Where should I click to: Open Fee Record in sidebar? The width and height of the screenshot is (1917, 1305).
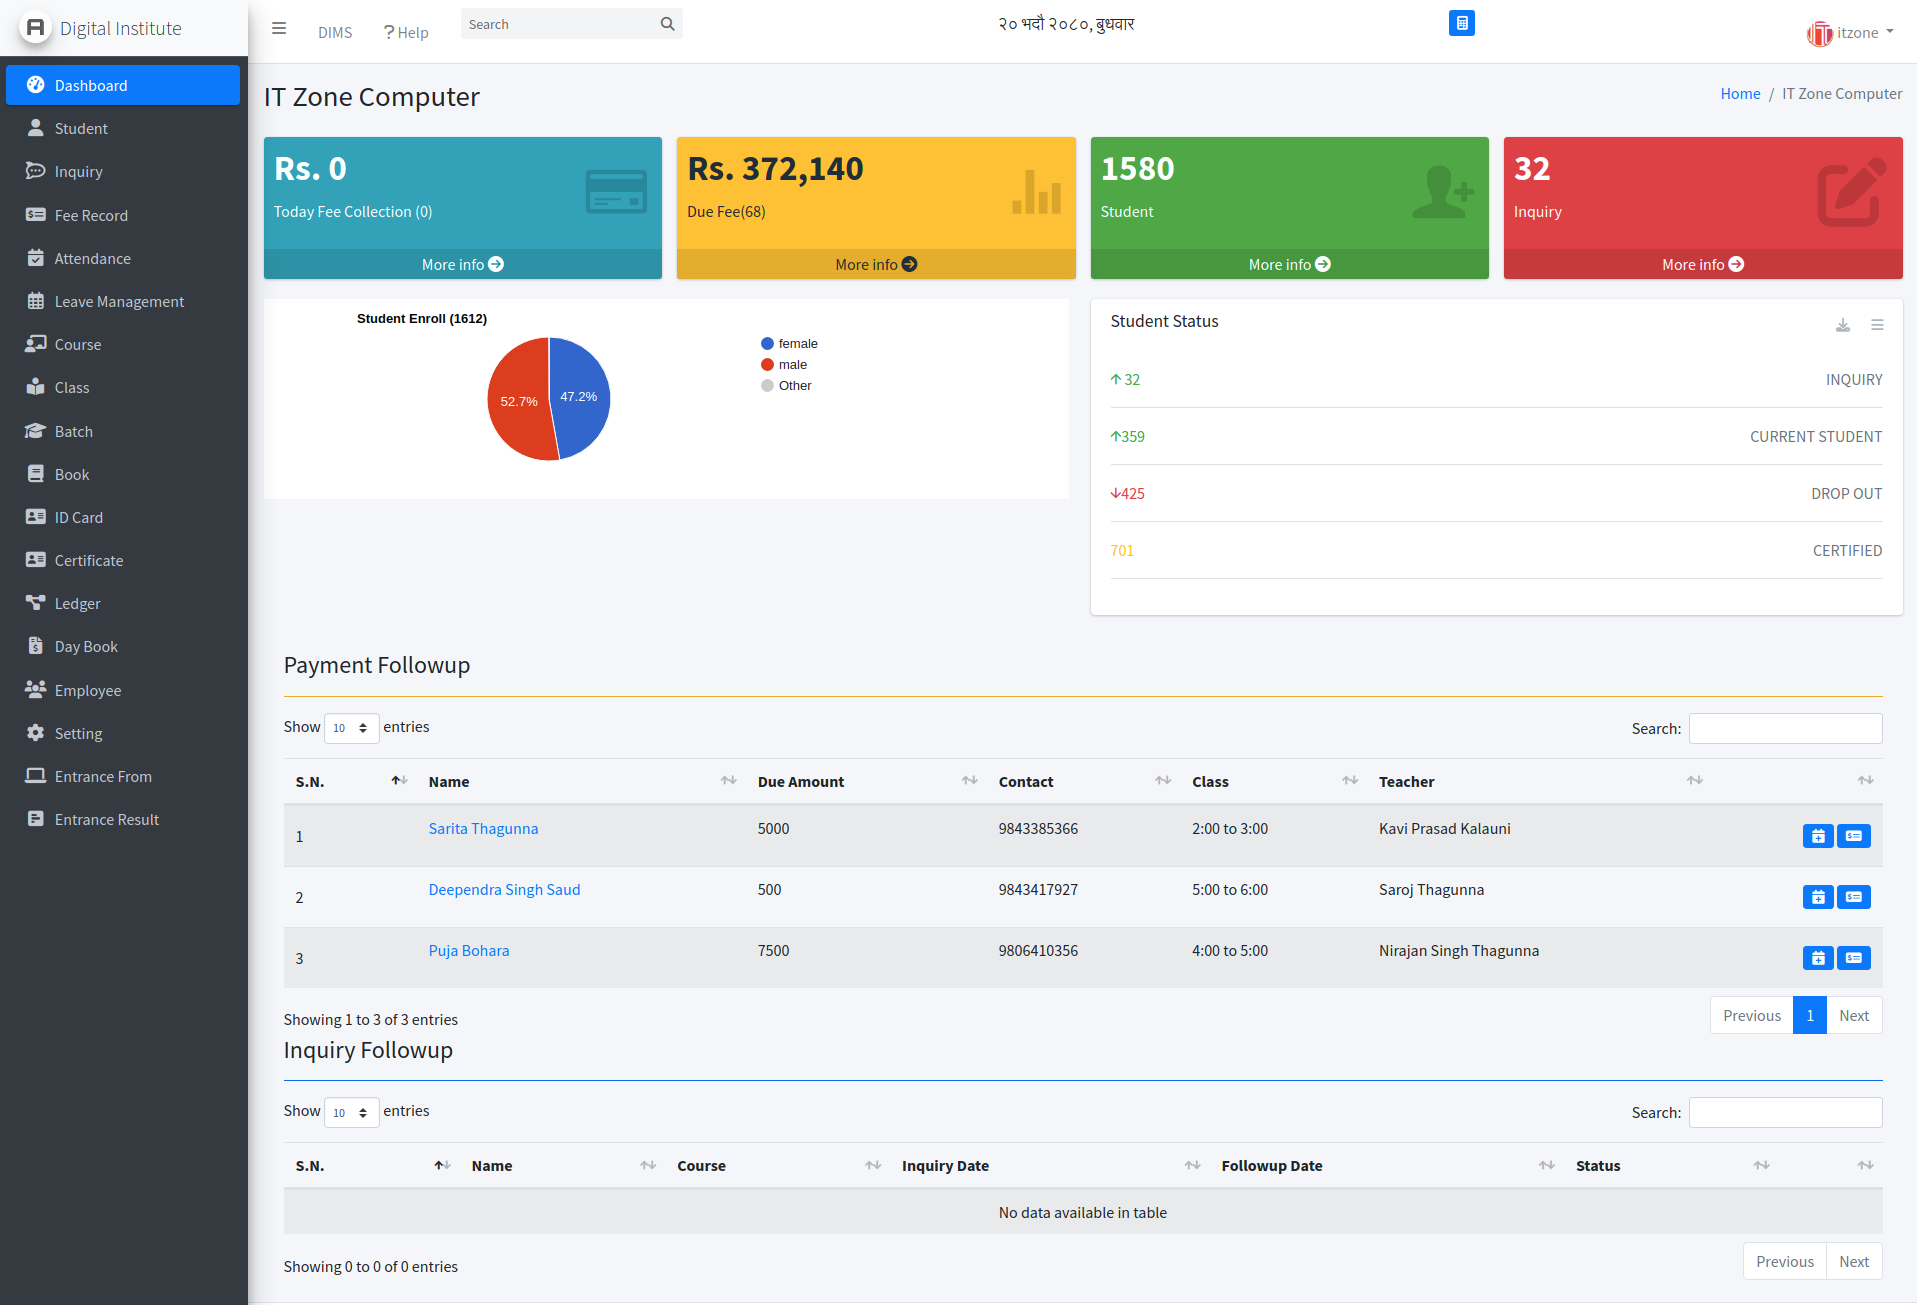pyautogui.click(x=123, y=215)
